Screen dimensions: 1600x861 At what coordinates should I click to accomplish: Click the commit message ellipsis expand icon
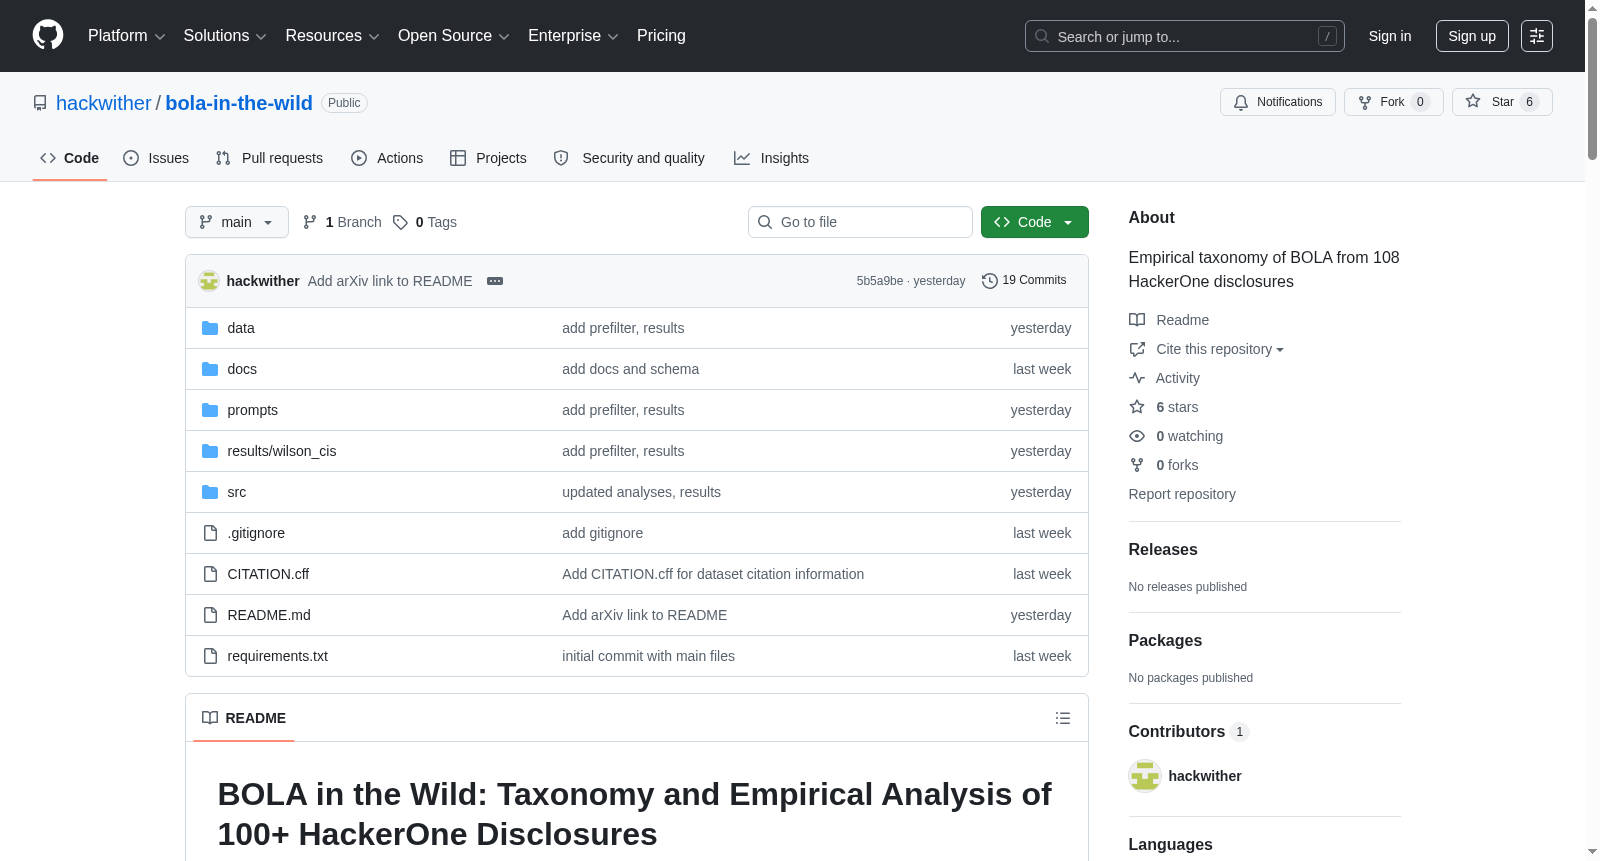point(495,281)
